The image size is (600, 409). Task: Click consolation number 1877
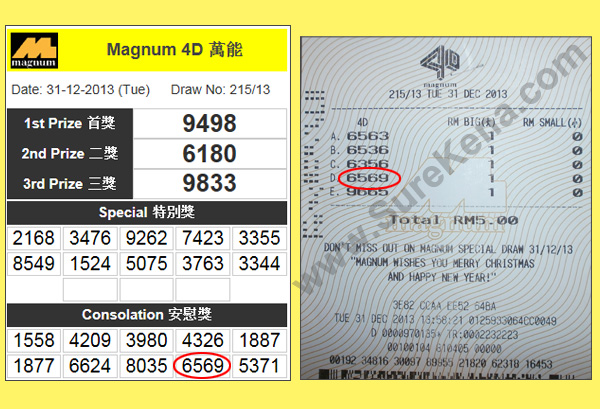pyautogui.click(x=34, y=366)
